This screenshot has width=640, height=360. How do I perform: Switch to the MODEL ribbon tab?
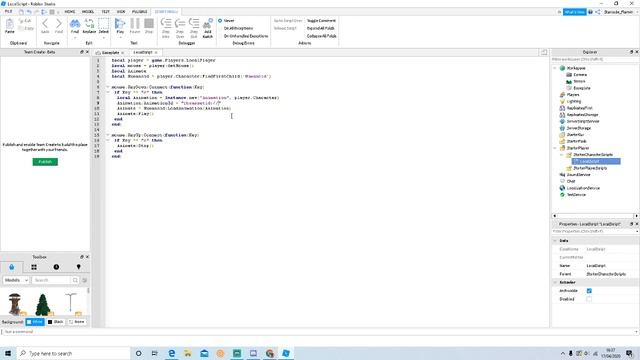[x=88, y=12]
